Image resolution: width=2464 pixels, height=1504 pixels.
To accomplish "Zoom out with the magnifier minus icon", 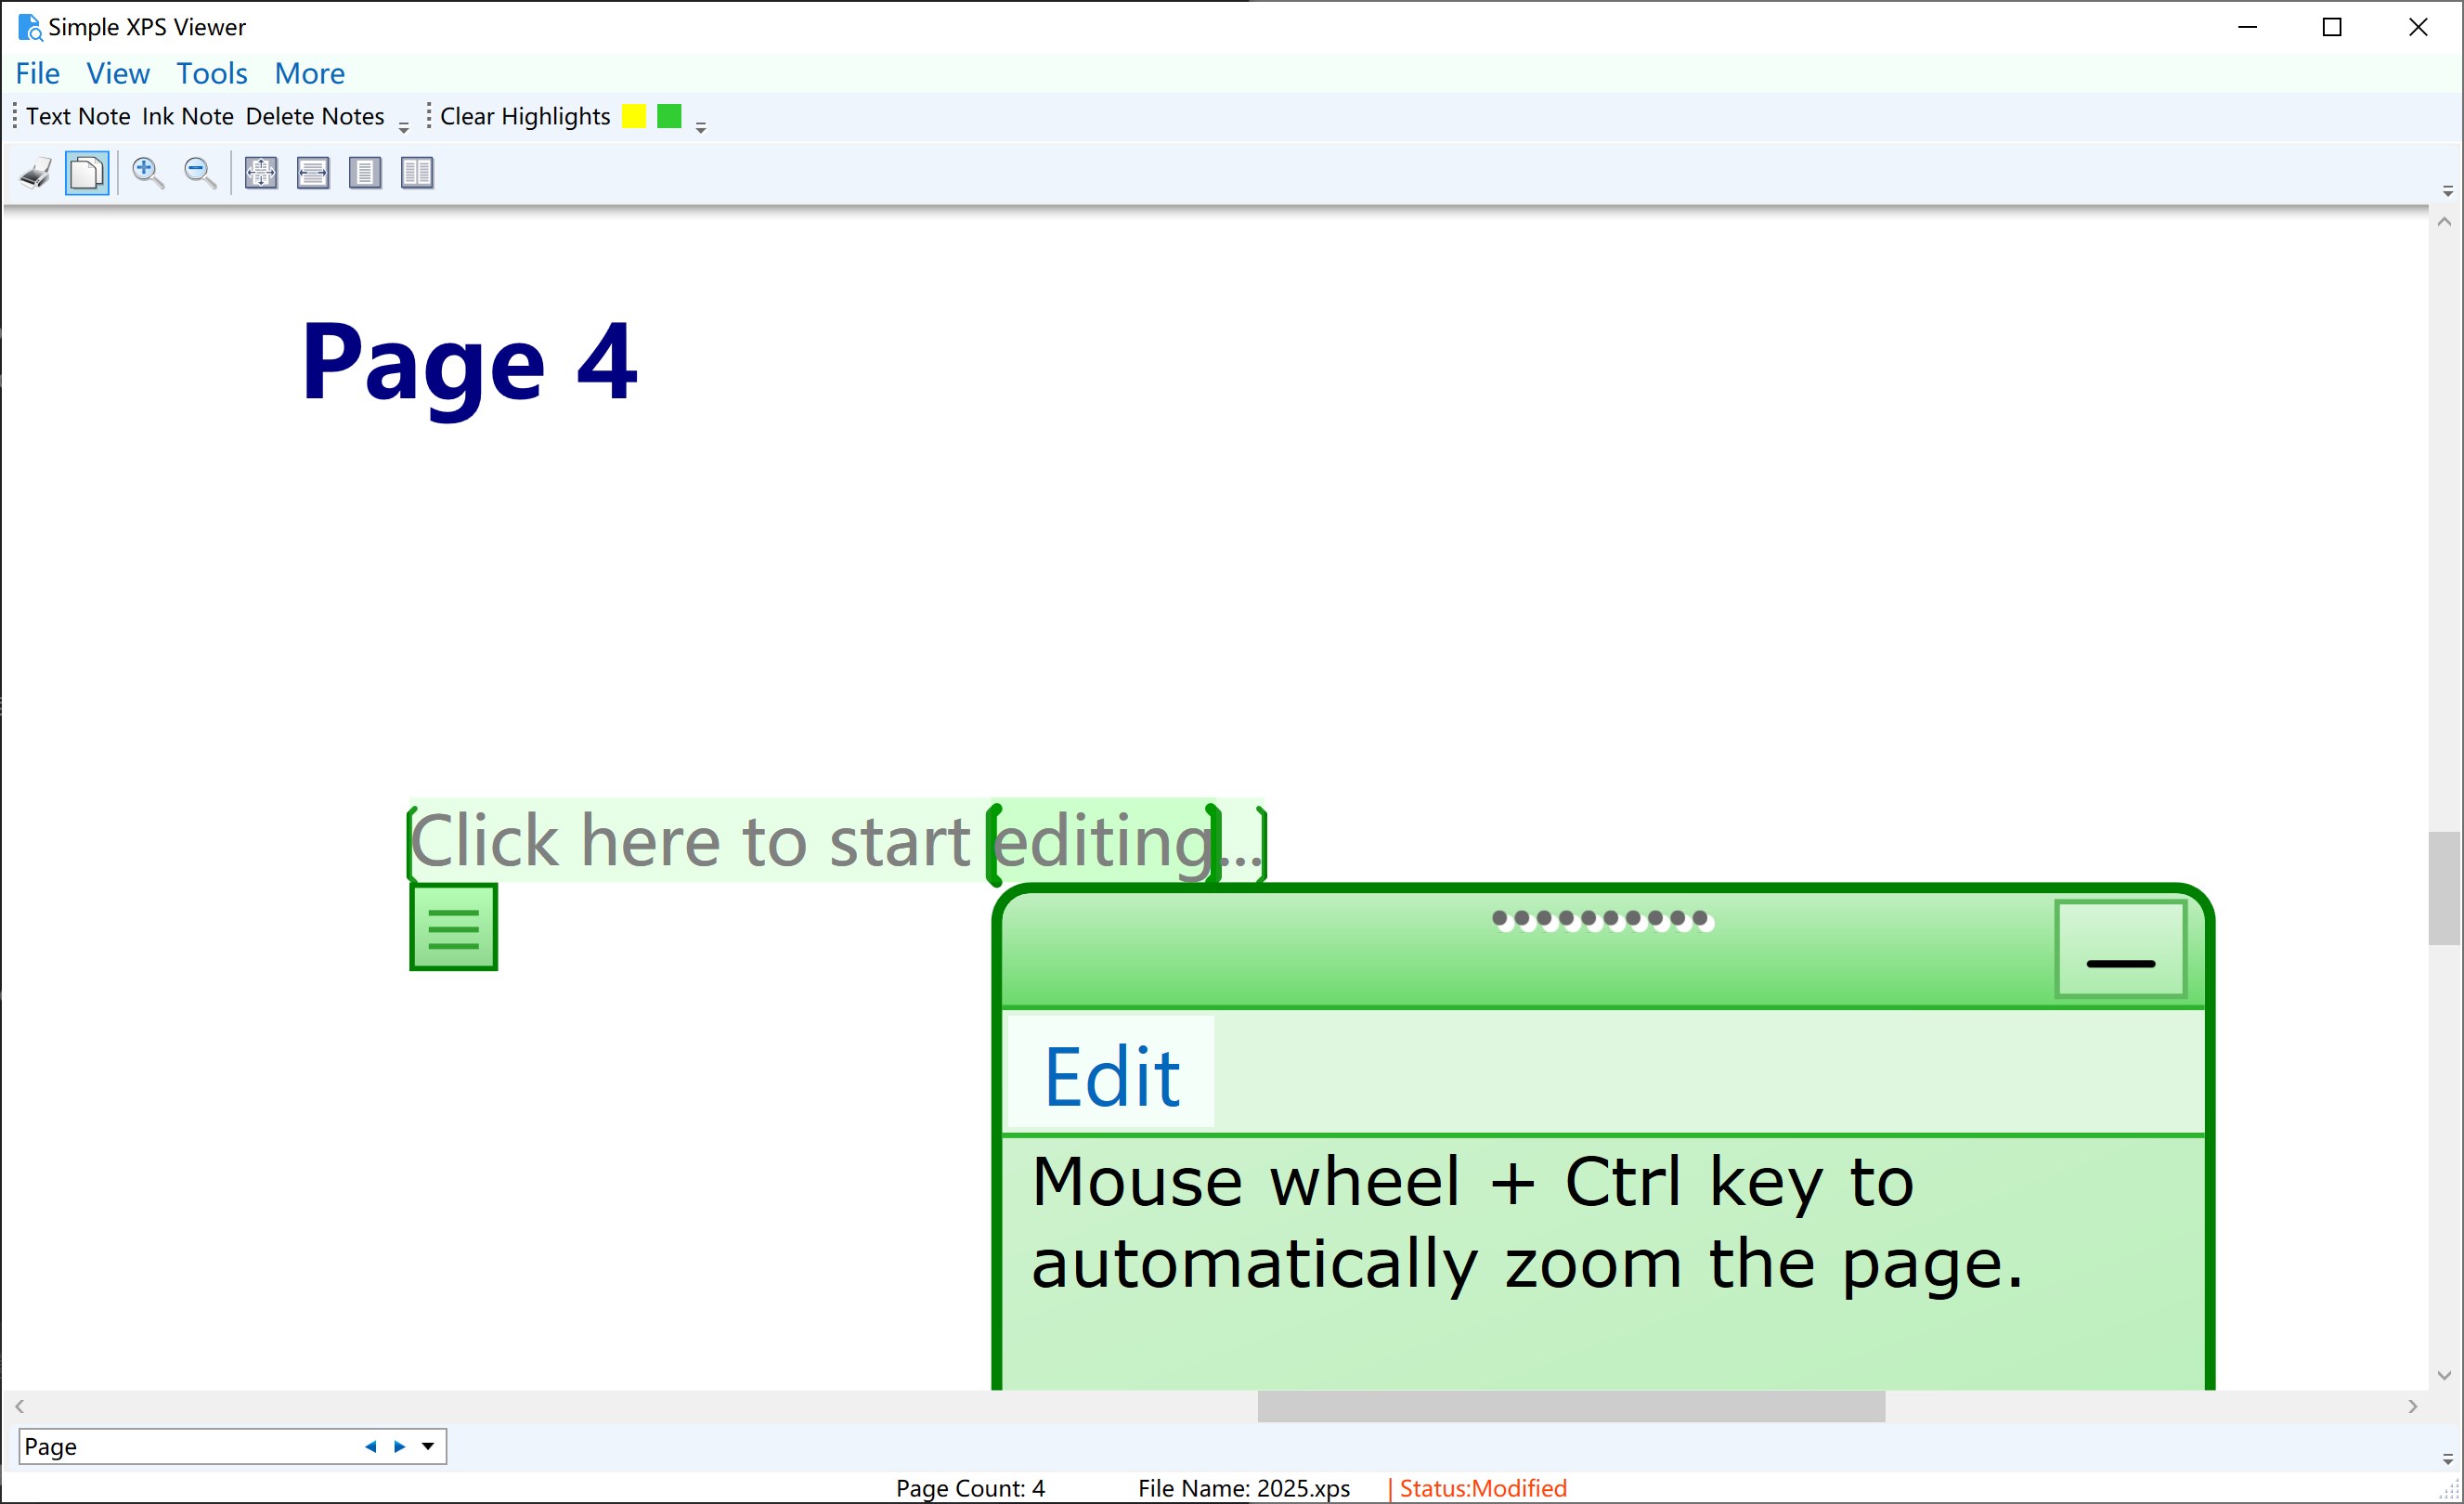I will click(199, 172).
